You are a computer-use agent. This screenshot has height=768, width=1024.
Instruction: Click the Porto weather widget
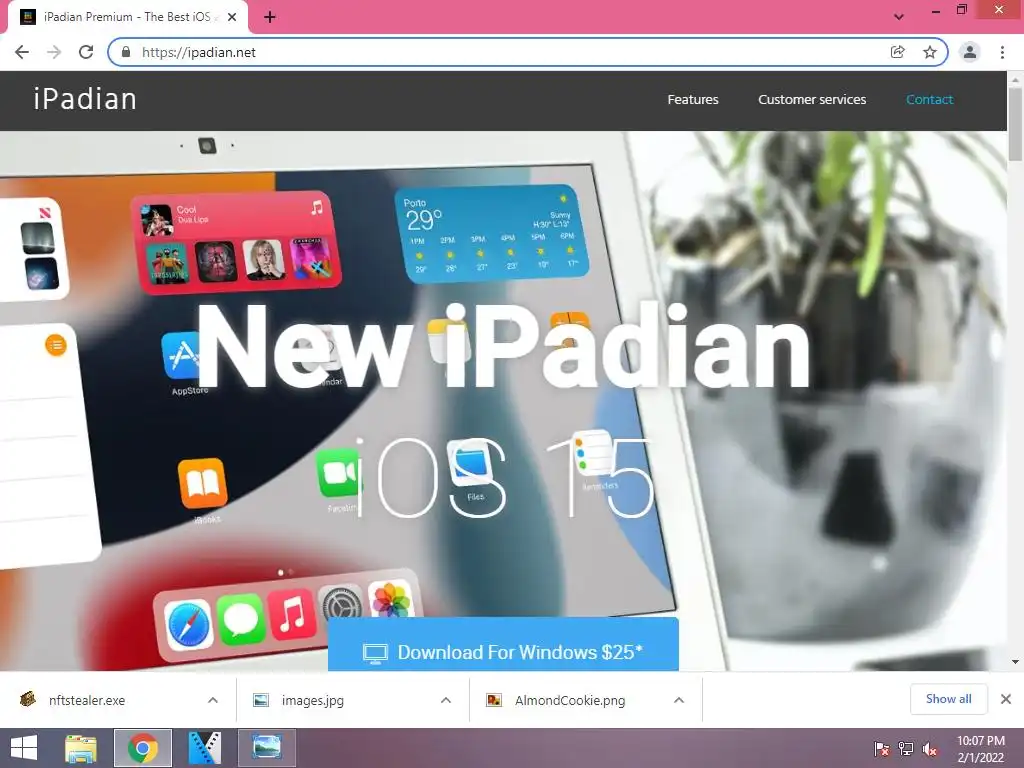tap(490, 232)
